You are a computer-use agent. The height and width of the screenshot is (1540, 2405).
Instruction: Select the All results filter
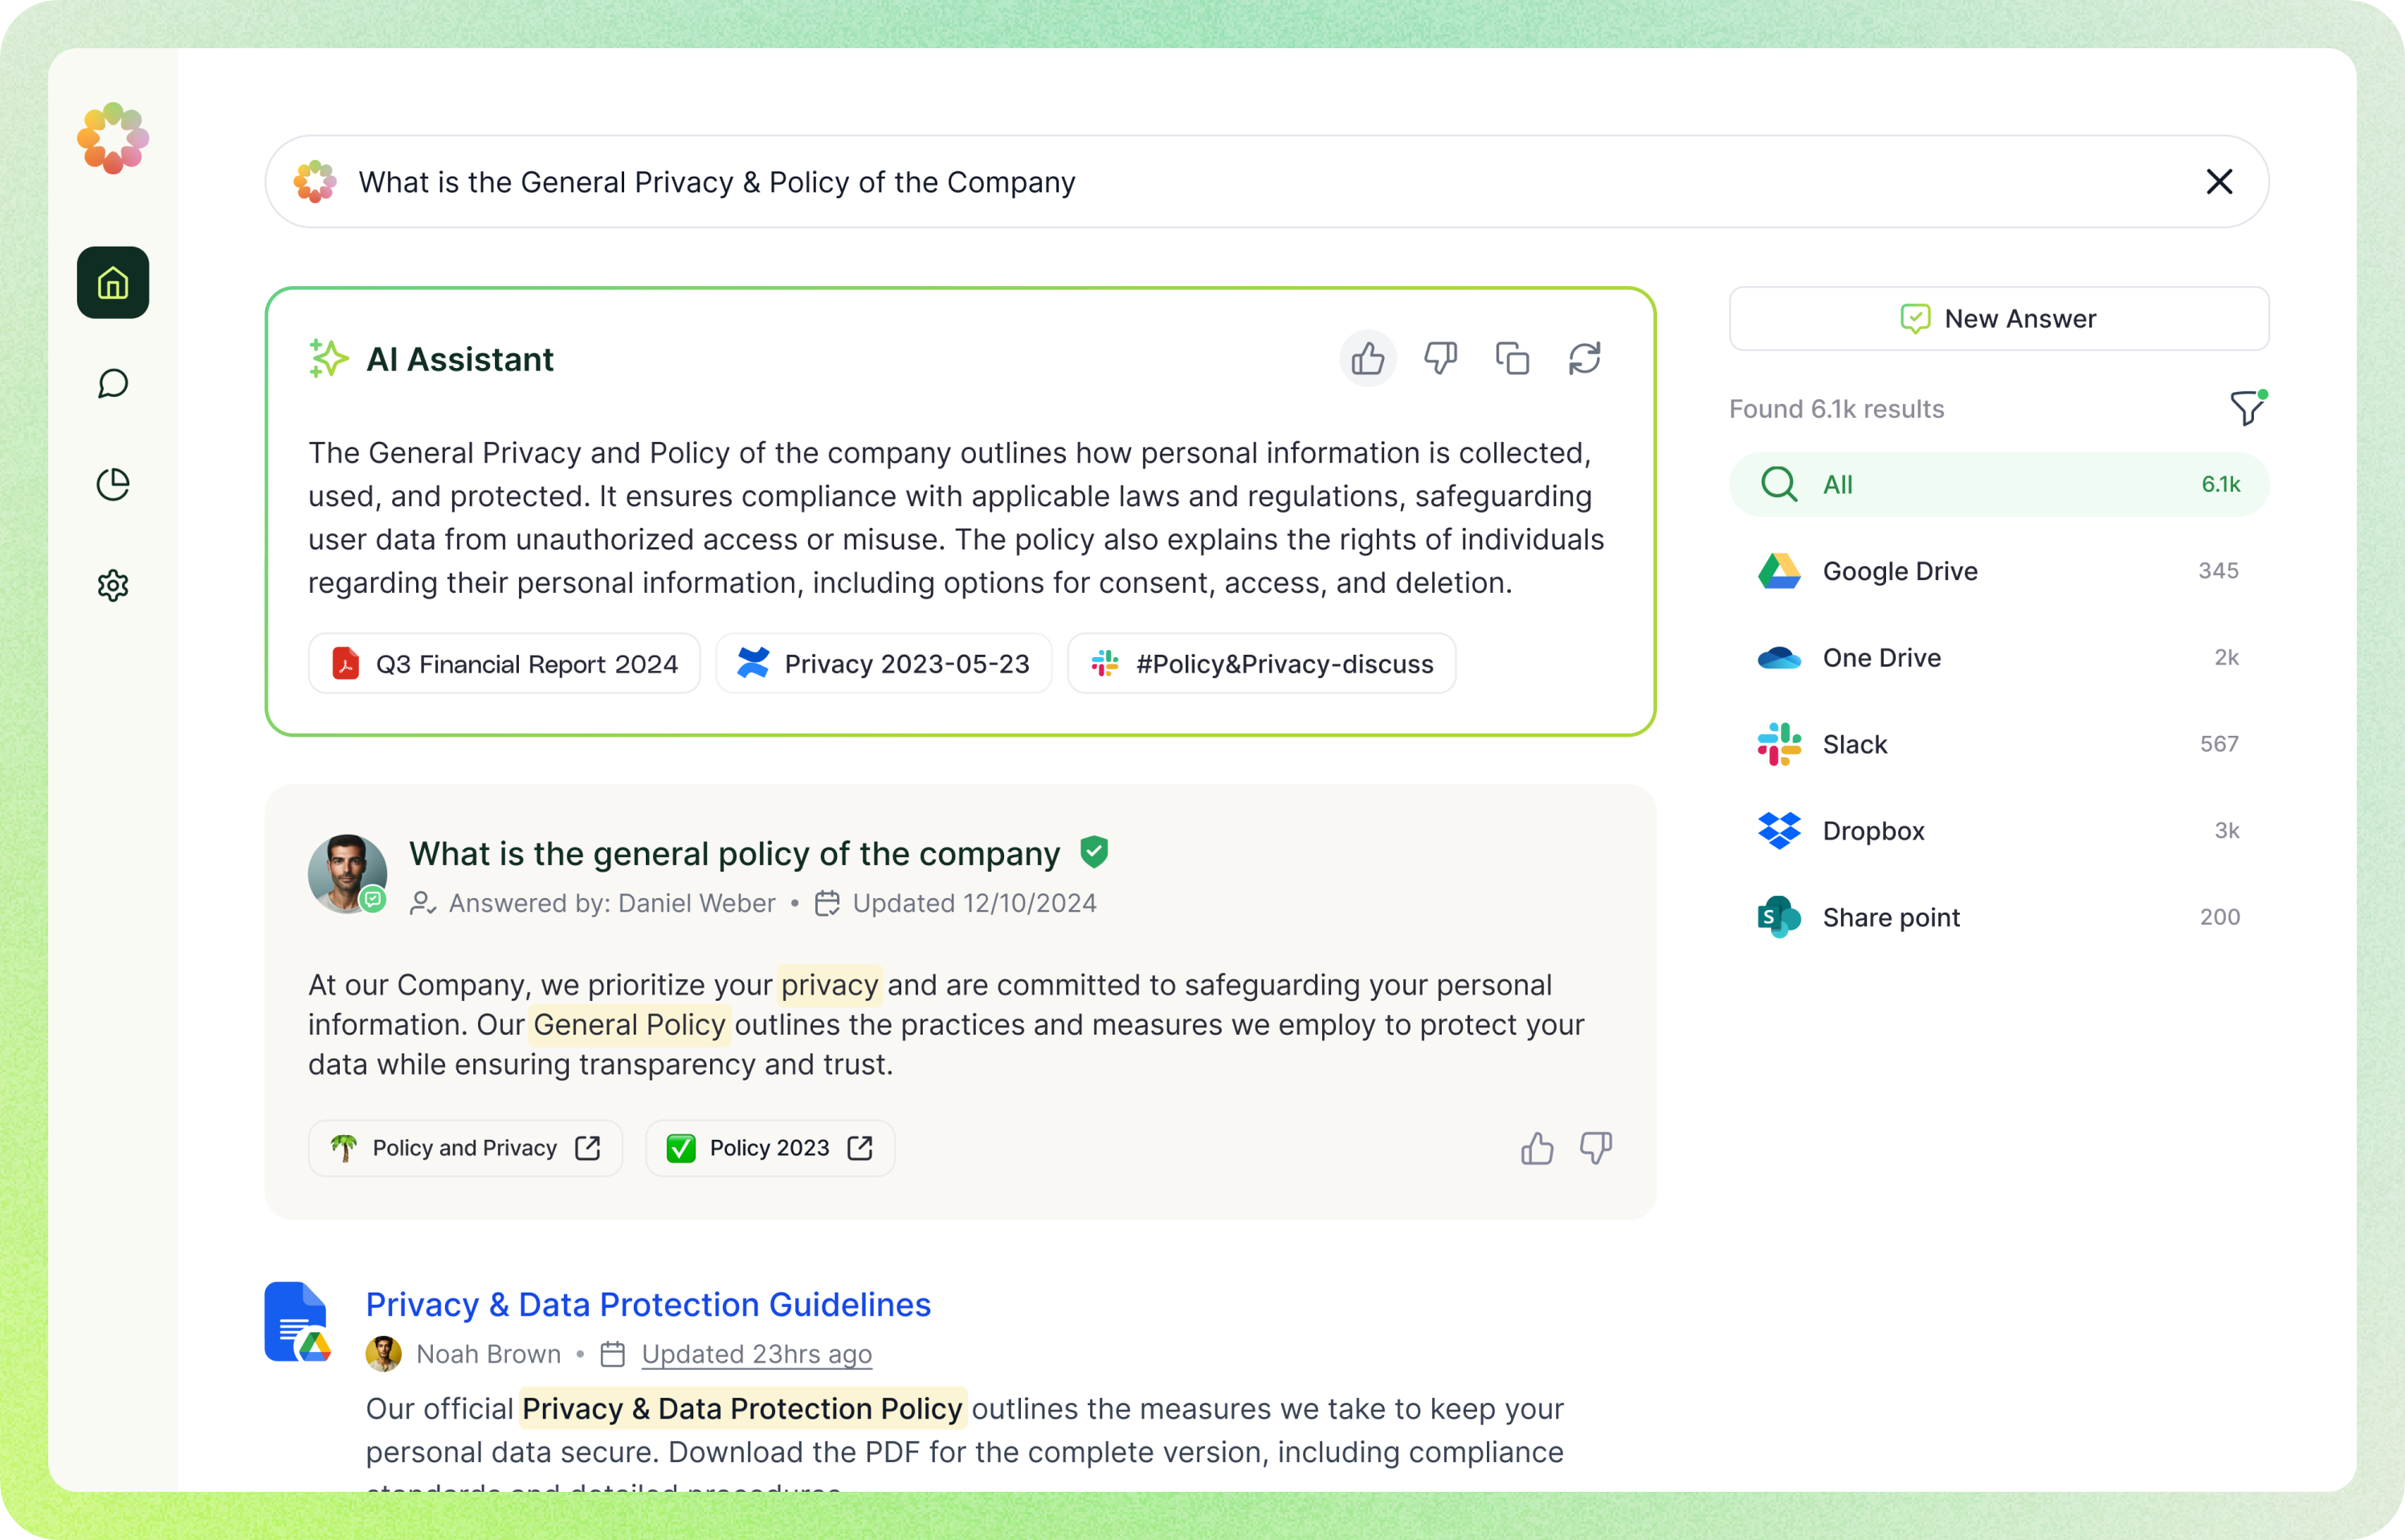pyautogui.click(x=1998, y=485)
